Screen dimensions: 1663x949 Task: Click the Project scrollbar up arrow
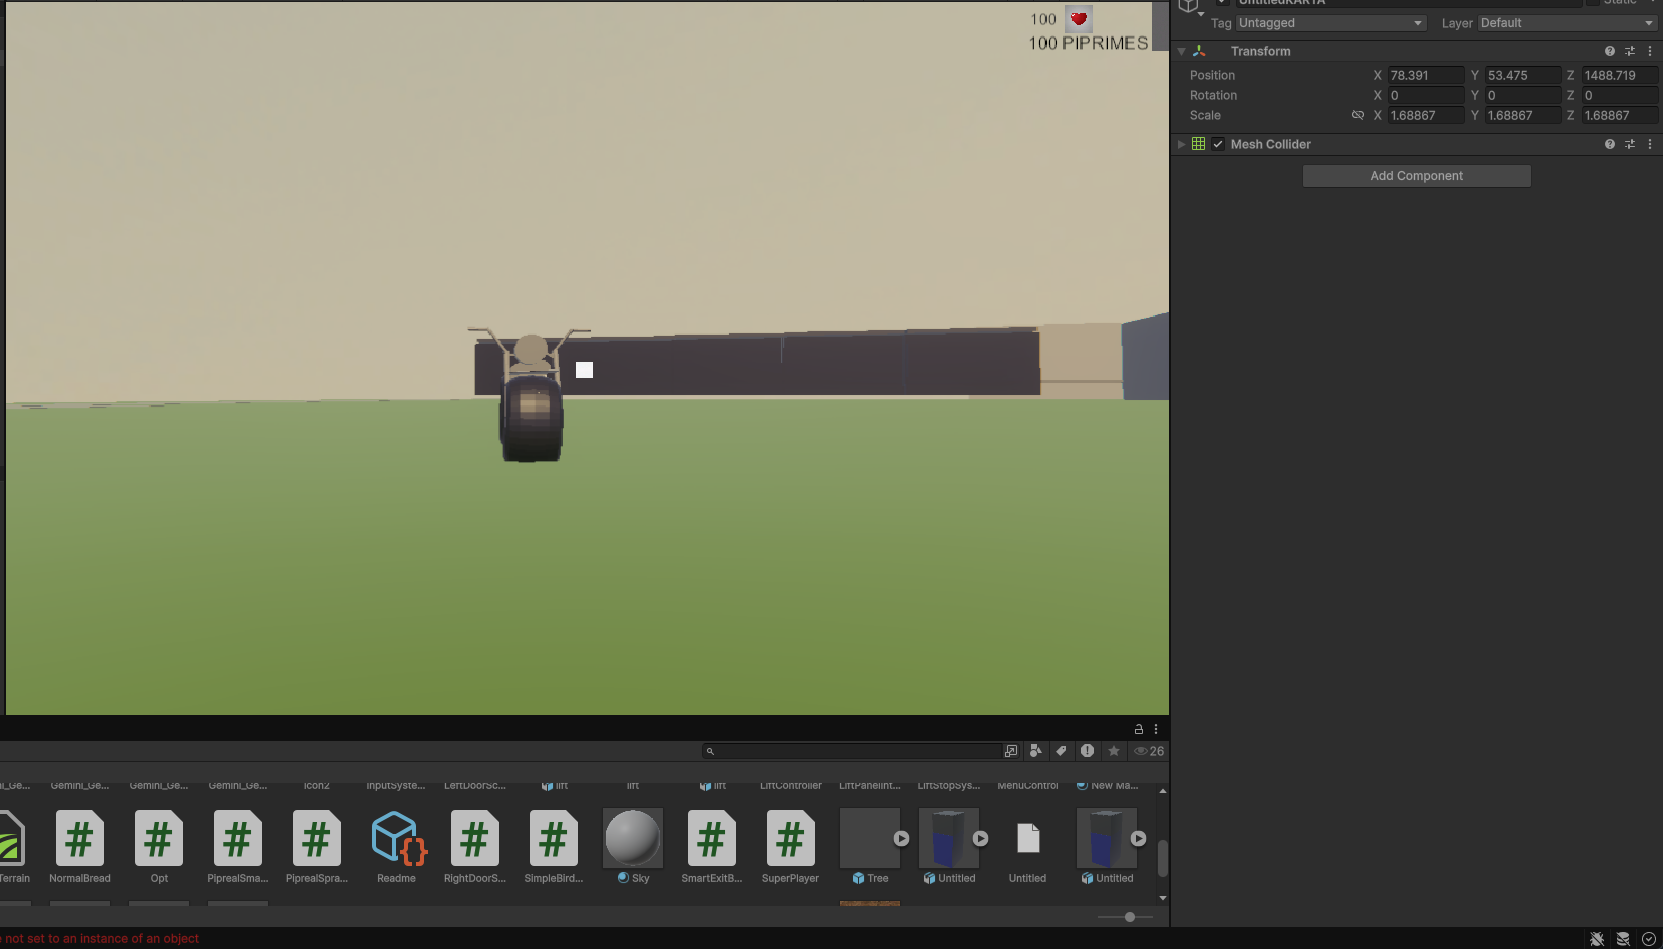click(x=1162, y=791)
